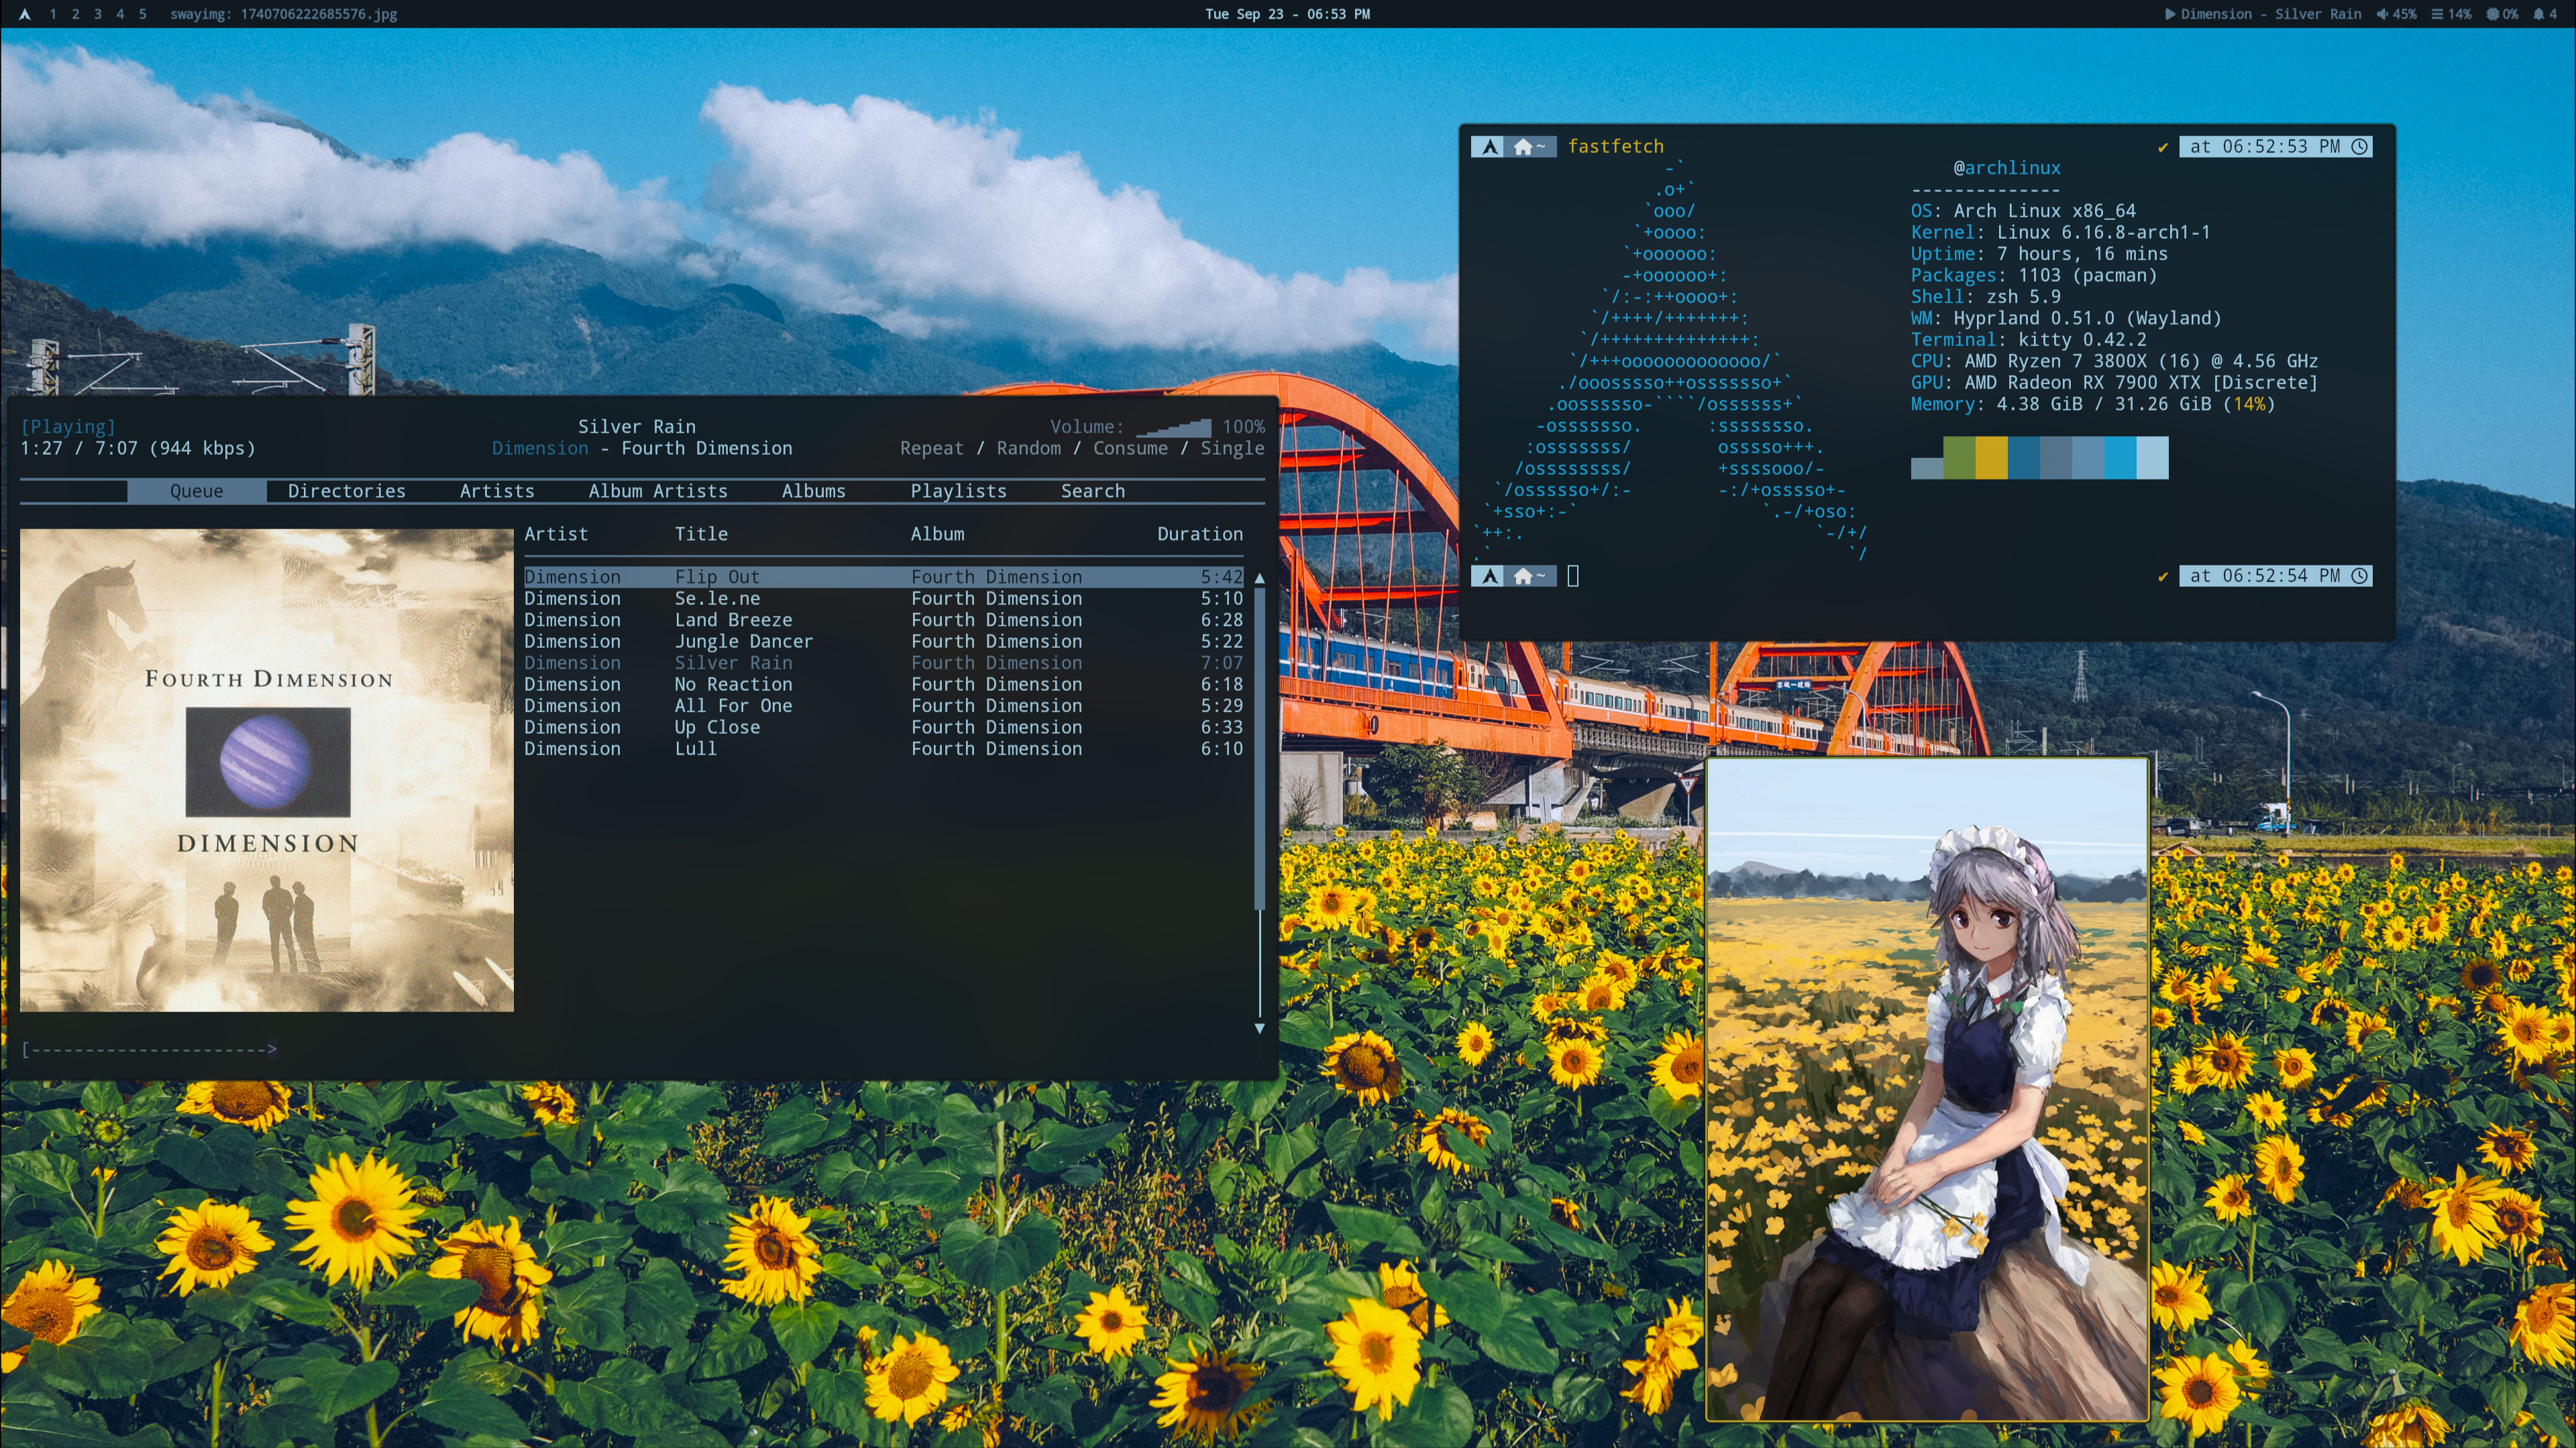This screenshot has width=2576, height=1448.
Task: Click the Arch logo in the top bar
Action: pyautogui.click(x=25, y=14)
